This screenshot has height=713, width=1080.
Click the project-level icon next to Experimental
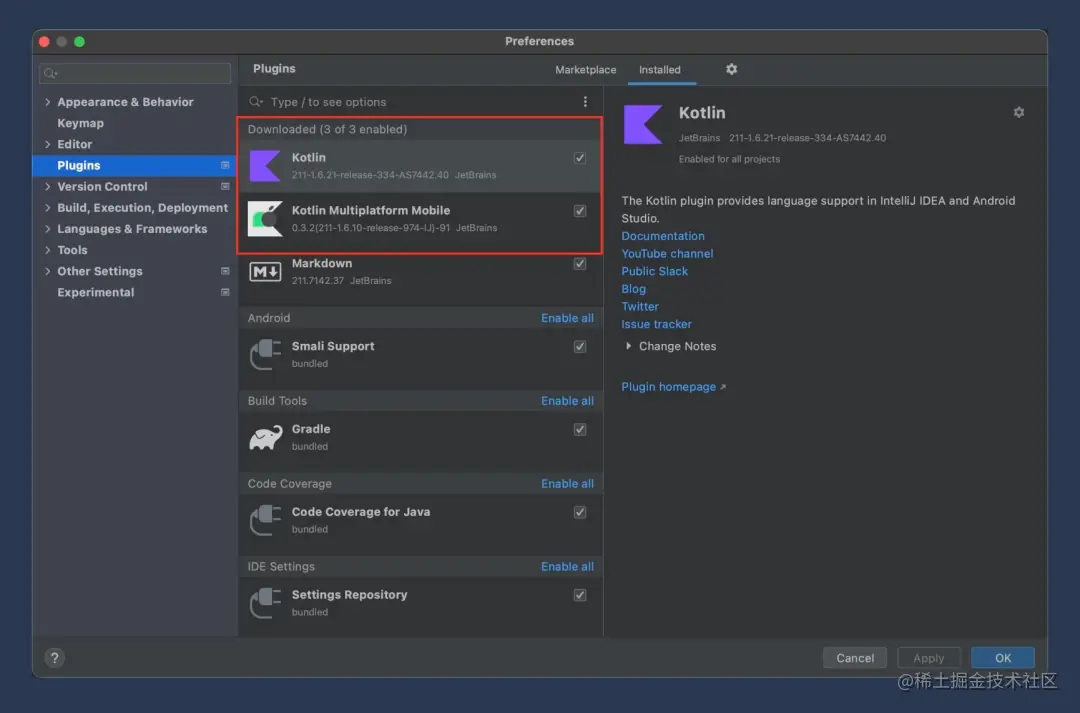pyautogui.click(x=225, y=292)
